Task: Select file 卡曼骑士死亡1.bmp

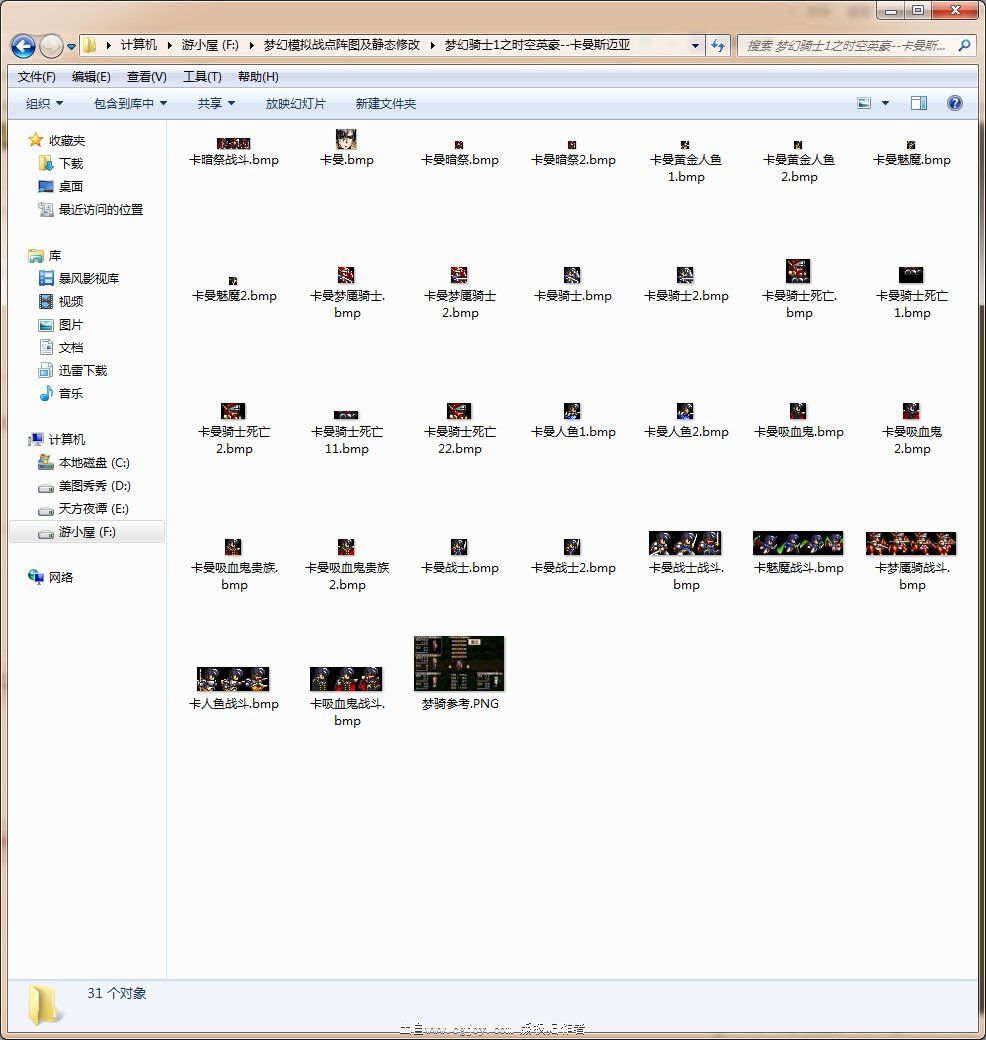Action: (912, 292)
